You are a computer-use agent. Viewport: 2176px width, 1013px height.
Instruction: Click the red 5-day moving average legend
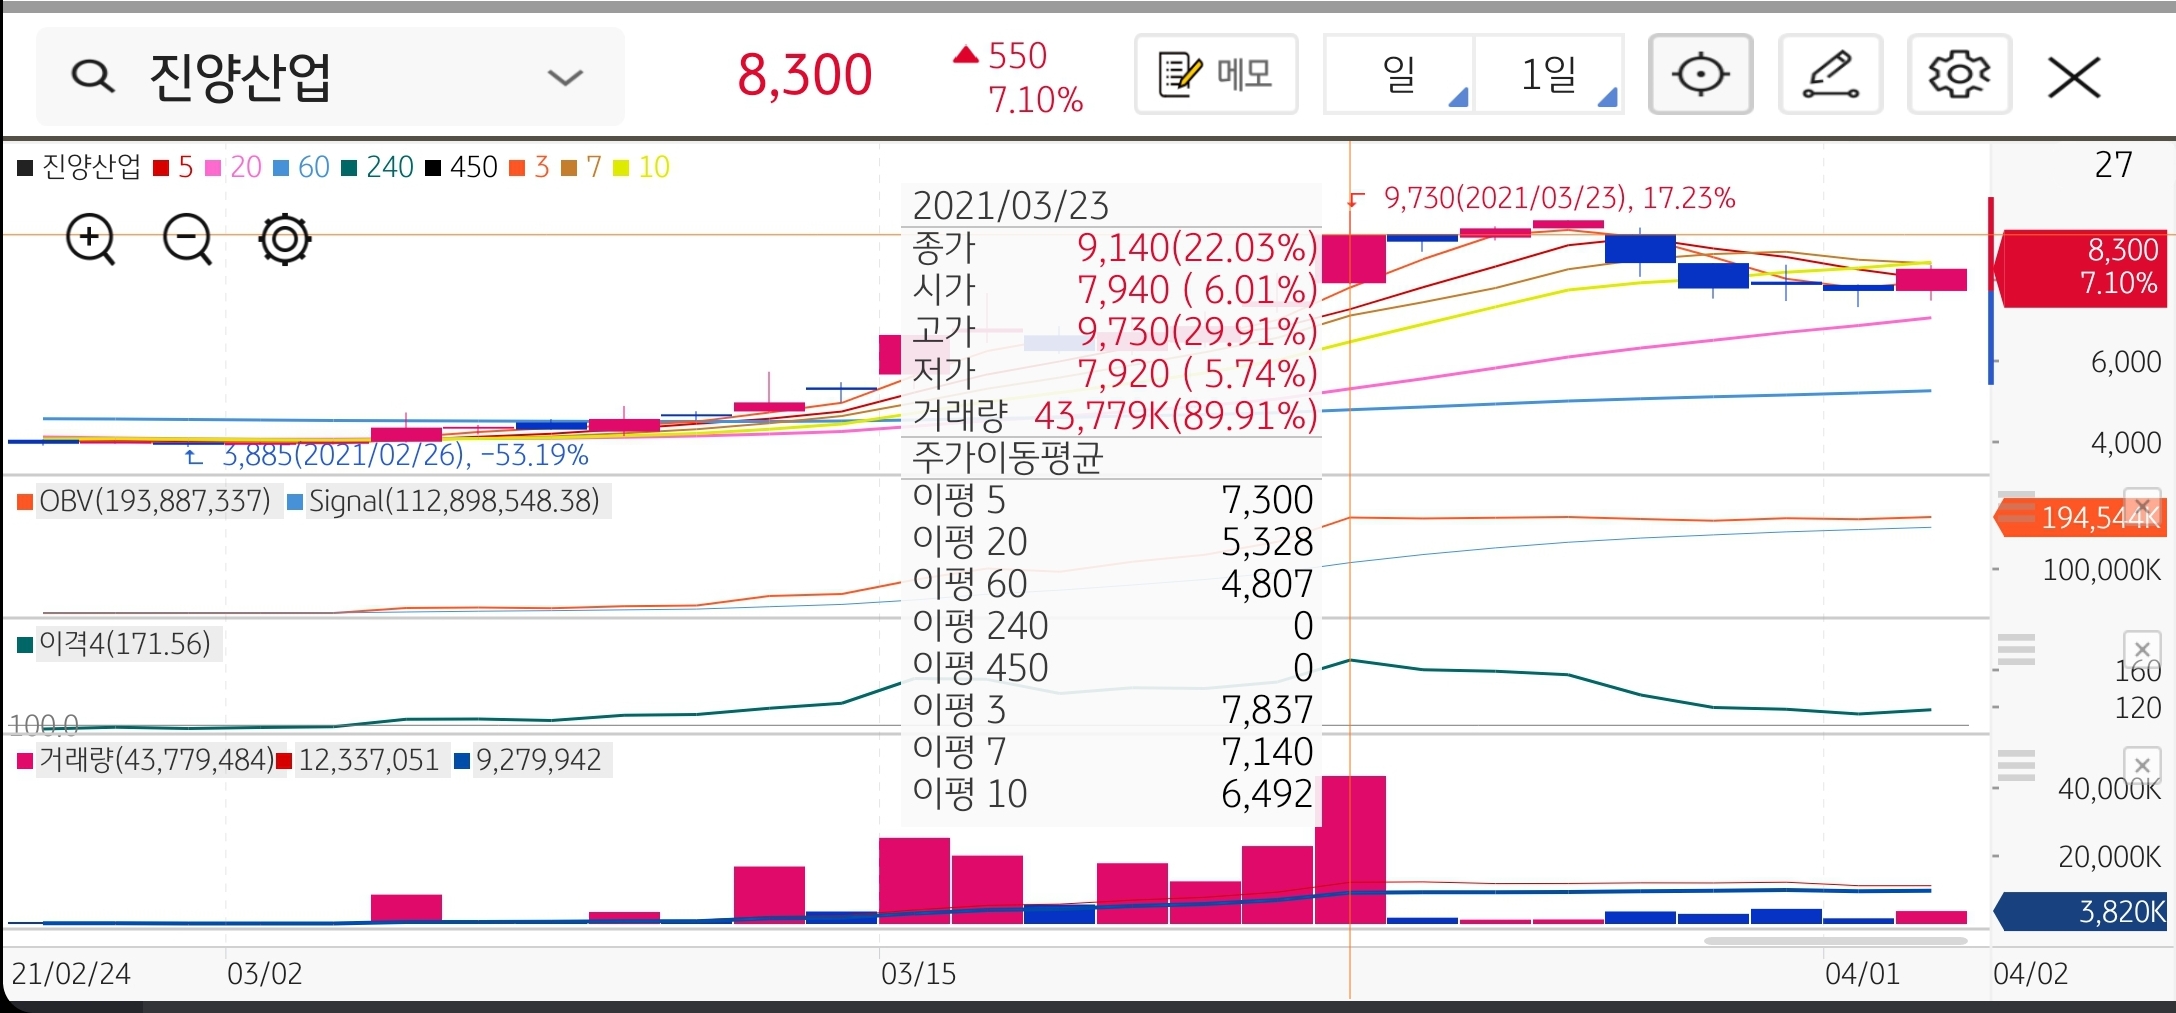[x=174, y=167]
